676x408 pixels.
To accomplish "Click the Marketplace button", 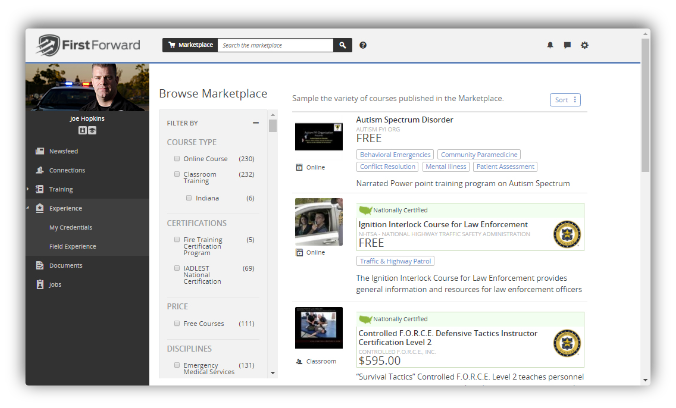I will [190, 45].
